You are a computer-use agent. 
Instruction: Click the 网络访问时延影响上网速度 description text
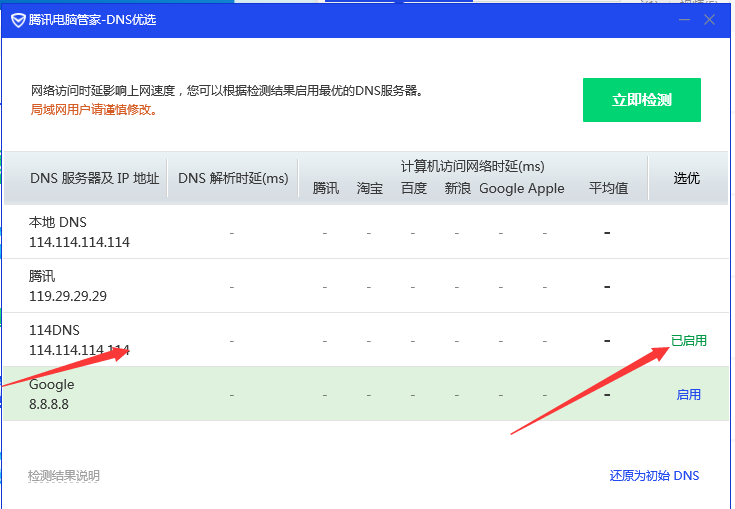(227, 90)
